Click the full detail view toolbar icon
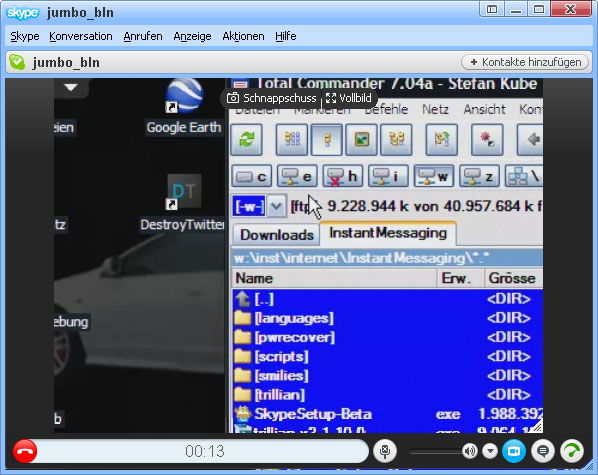The image size is (598, 475). [x=326, y=140]
